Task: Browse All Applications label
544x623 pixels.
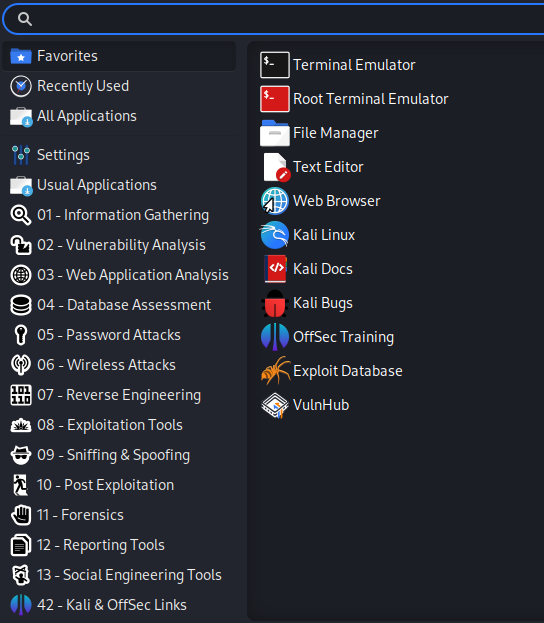Action: click(x=87, y=116)
